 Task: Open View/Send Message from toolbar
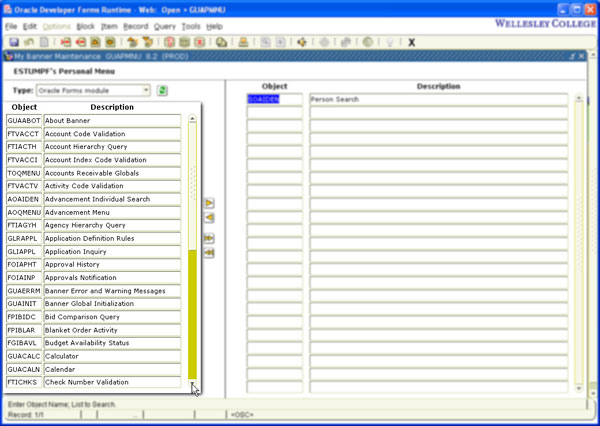click(x=221, y=42)
